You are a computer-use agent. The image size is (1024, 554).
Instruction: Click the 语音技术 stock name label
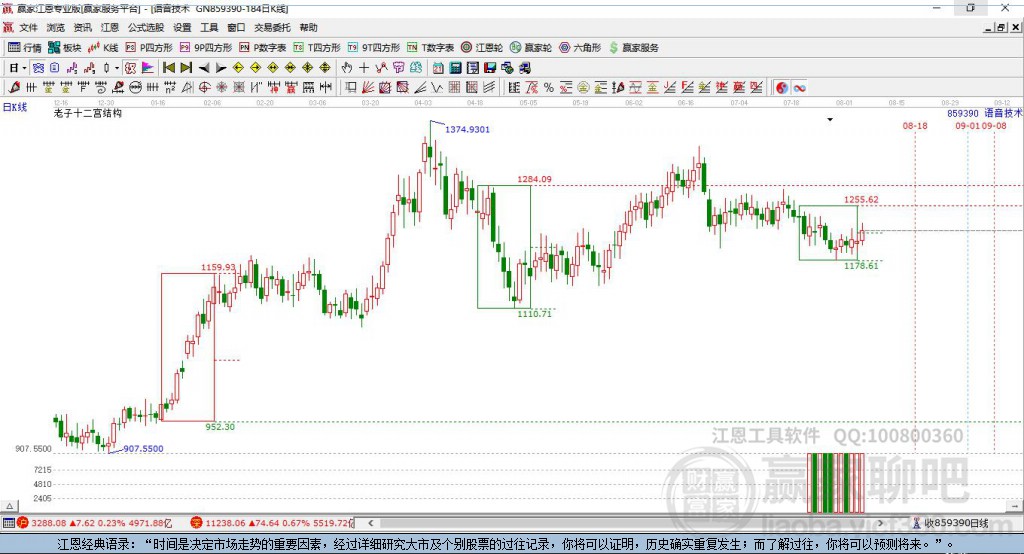(x=1003, y=113)
